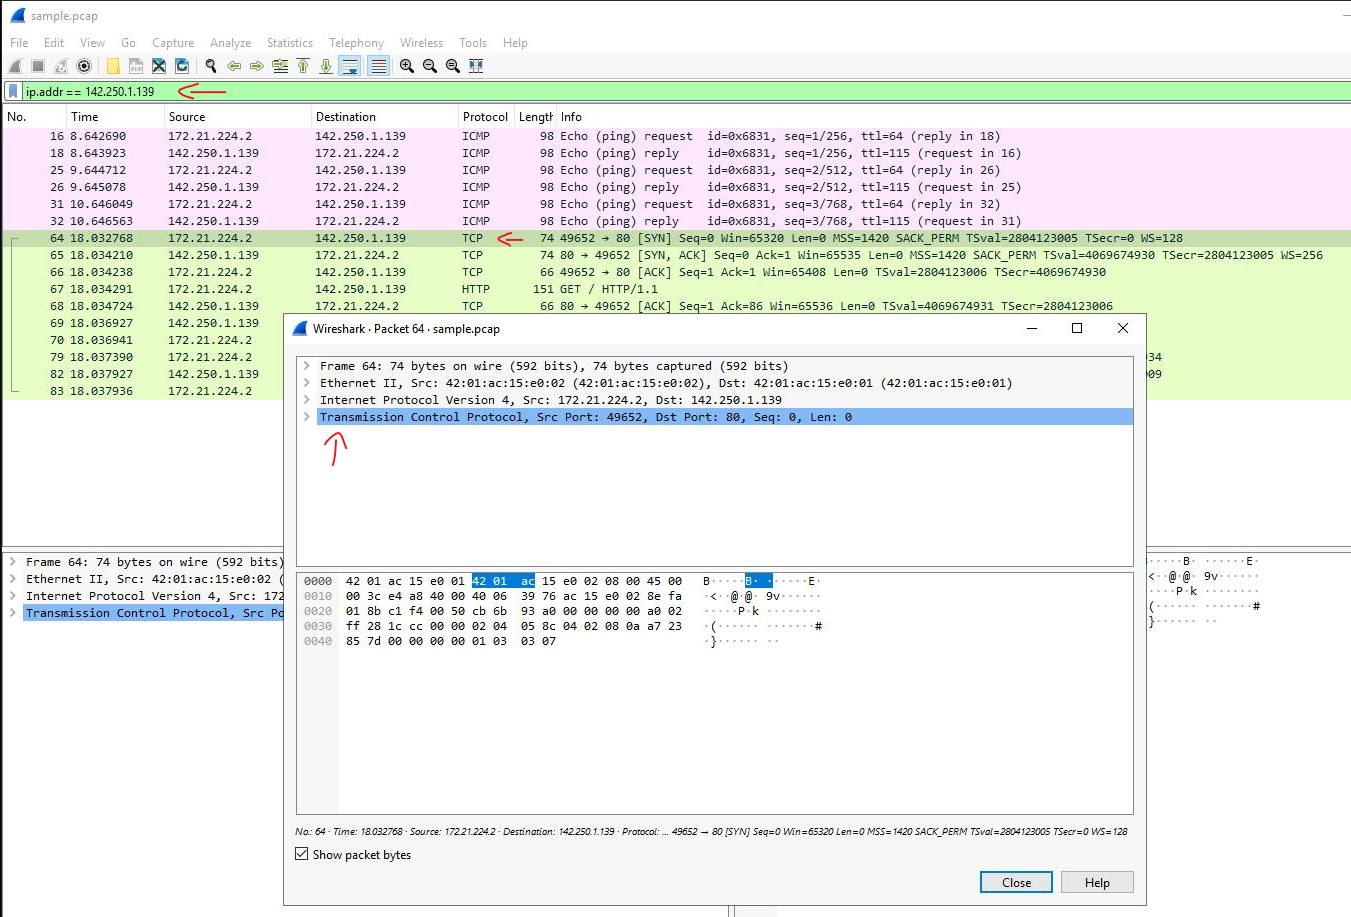This screenshot has height=917, width=1351.
Task: Toggle packet list colorization button
Action: point(378,66)
